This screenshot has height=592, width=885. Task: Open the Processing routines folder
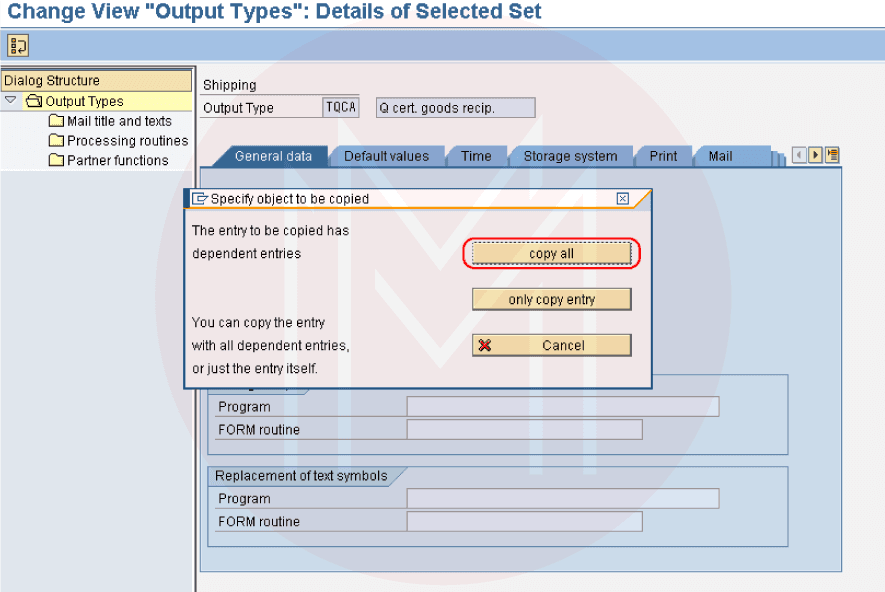126,141
